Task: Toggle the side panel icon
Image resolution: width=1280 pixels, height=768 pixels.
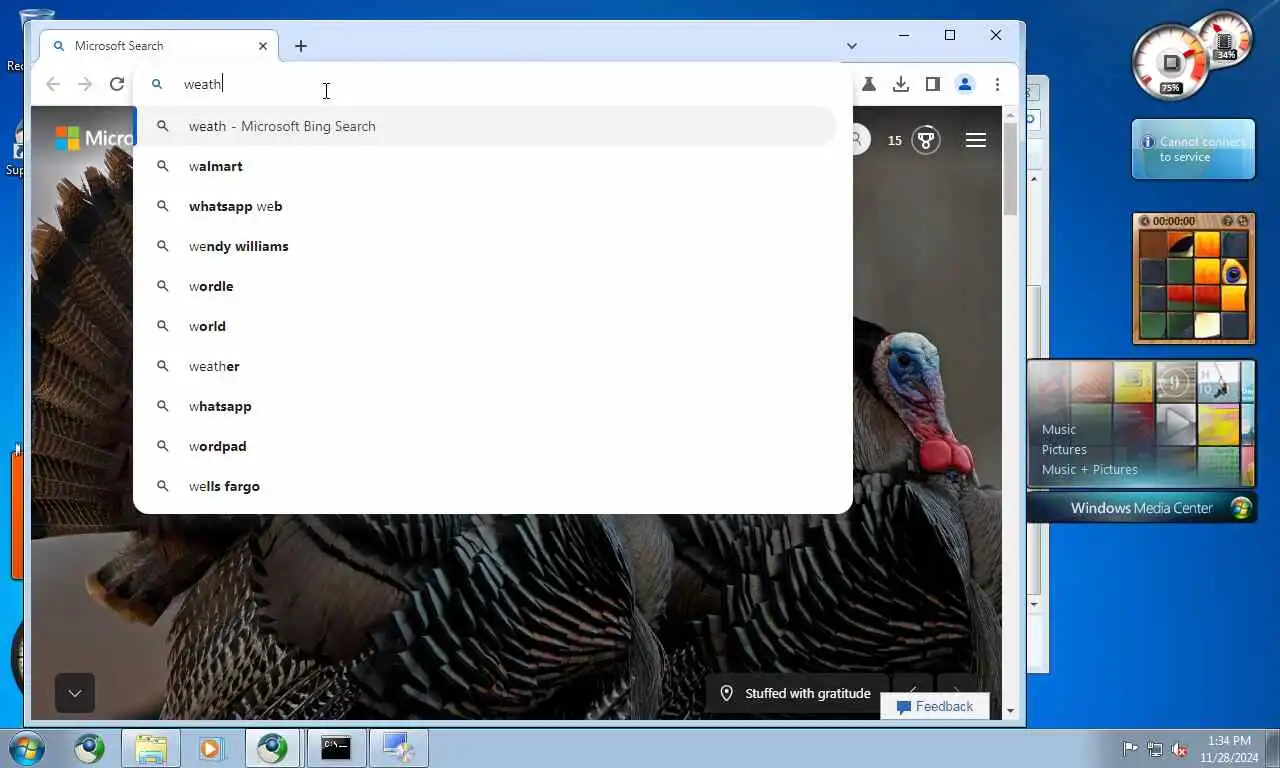Action: pos(933,85)
